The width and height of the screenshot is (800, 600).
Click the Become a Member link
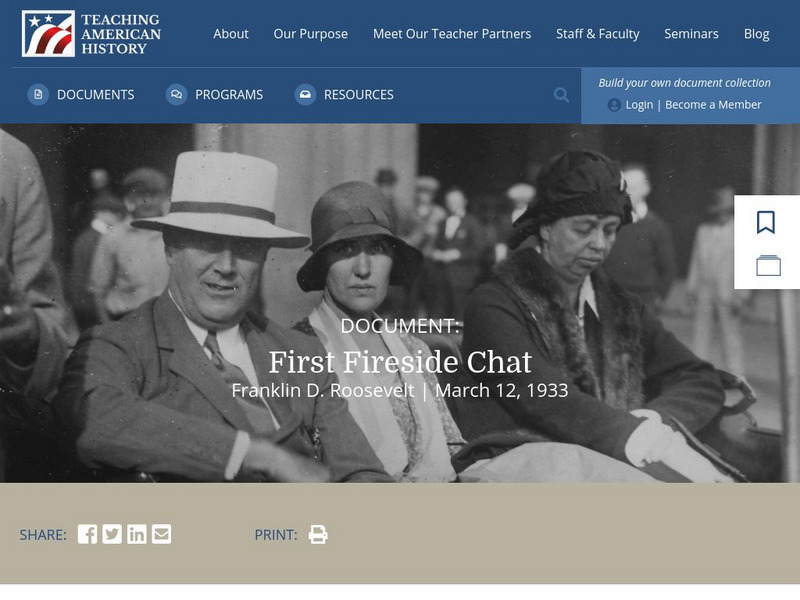[713, 105]
